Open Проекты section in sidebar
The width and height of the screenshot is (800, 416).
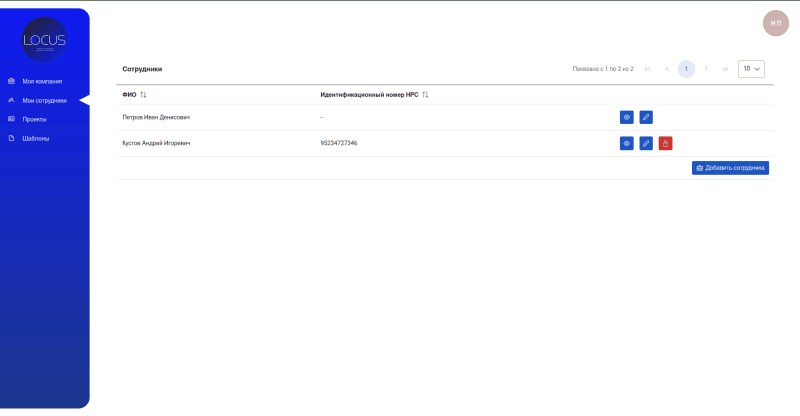(35, 119)
